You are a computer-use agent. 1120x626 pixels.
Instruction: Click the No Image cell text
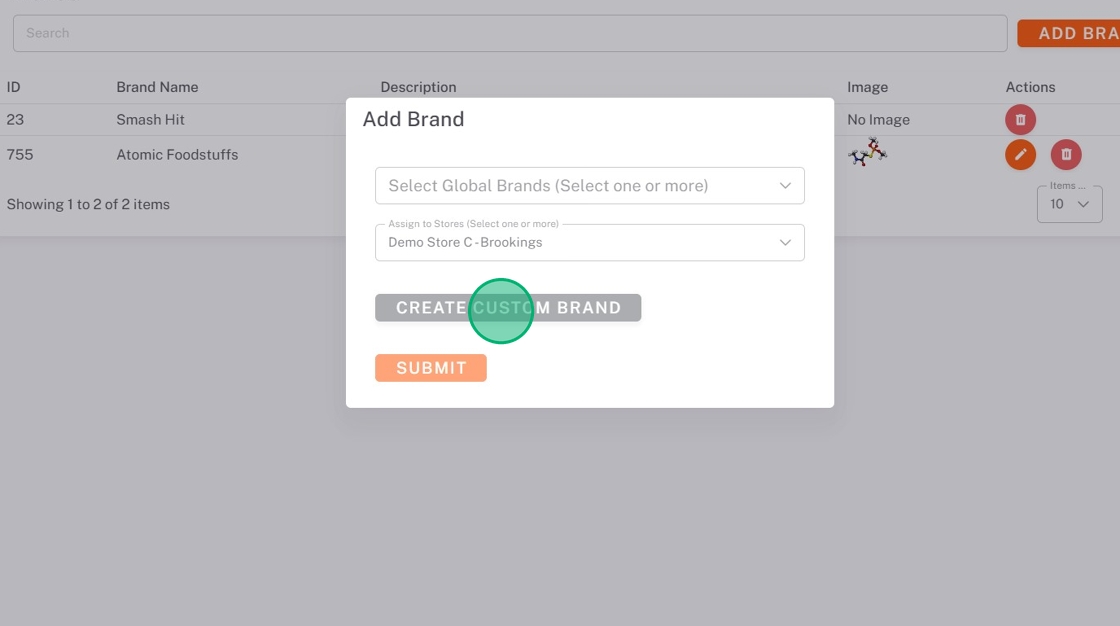pyautogui.click(x=878, y=120)
